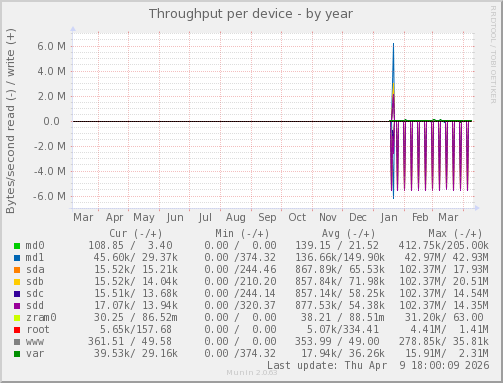Click the 'Oct' x-axis month label
Image resolution: width=503 pixels, height=383 pixels.
[297, 218]
